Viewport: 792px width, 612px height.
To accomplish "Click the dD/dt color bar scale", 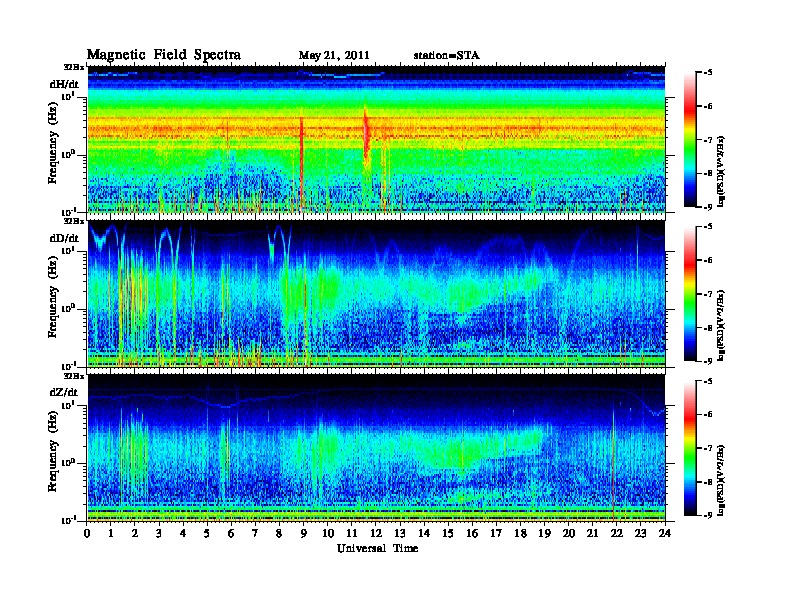I will pyautogui.click(x=690, y=293).
